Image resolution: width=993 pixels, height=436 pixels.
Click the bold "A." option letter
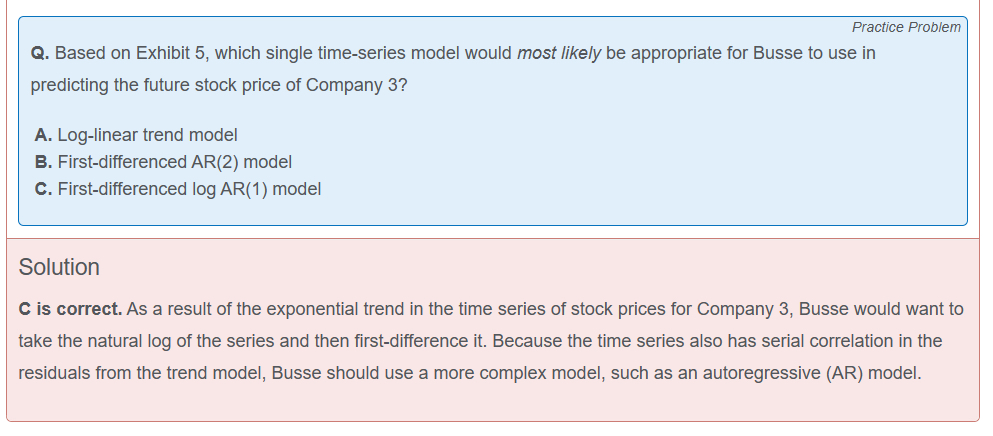tap(42, 134)
